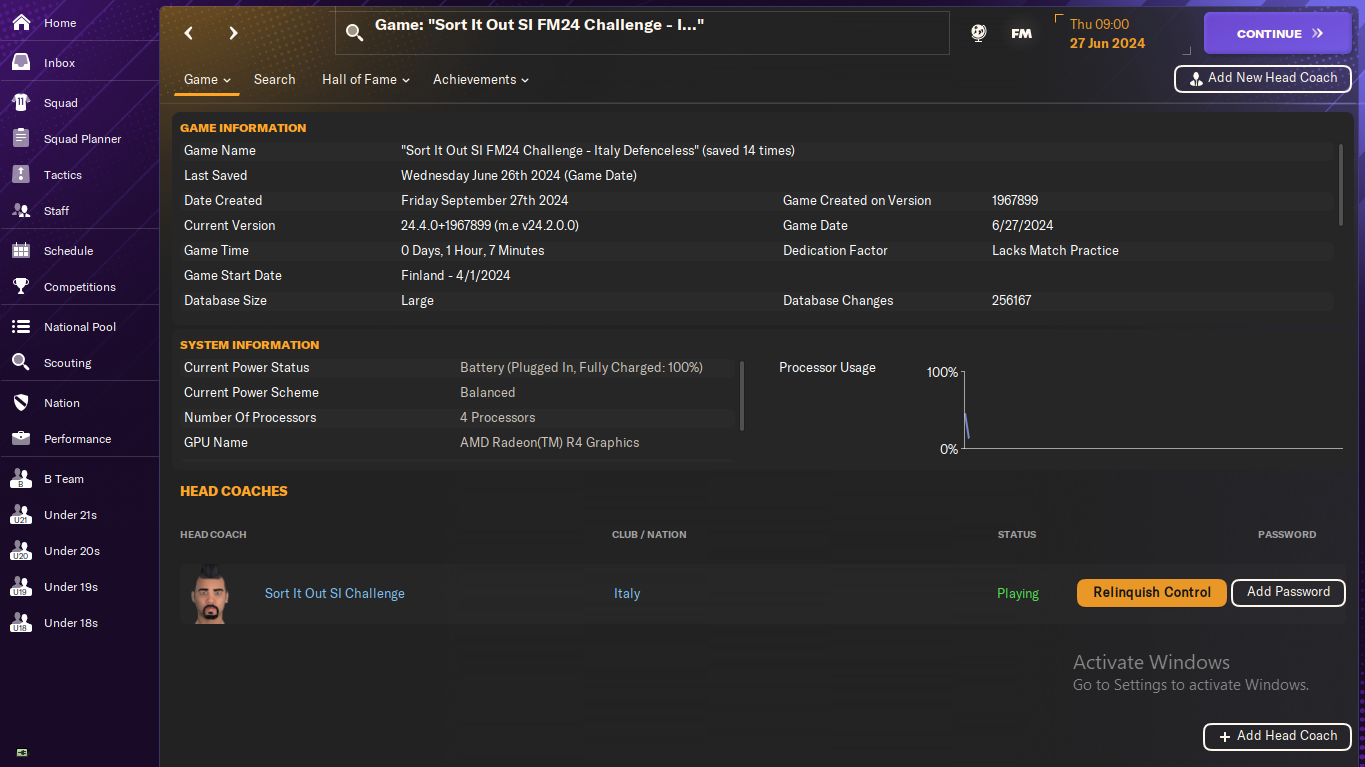Select the Under 18s team icon

coord(21,623)
